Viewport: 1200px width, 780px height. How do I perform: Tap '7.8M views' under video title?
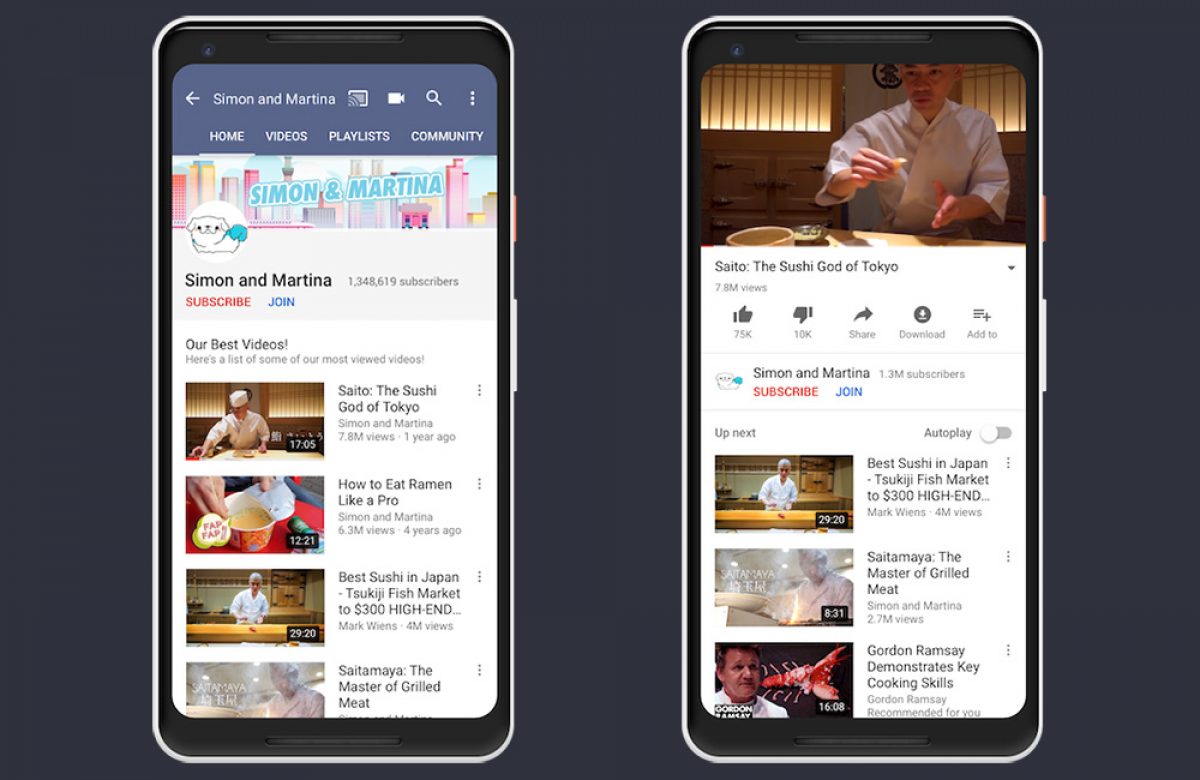(x=741, y=288)
